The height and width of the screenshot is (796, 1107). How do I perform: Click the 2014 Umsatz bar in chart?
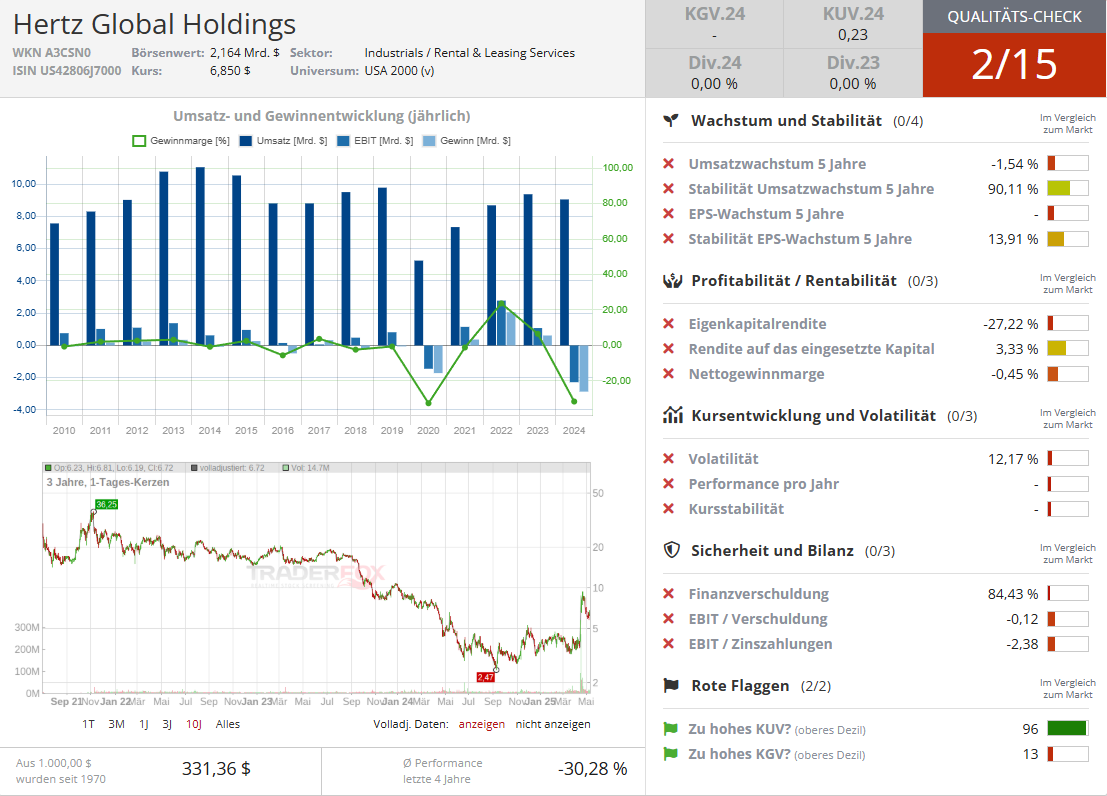tap(201, 256)
